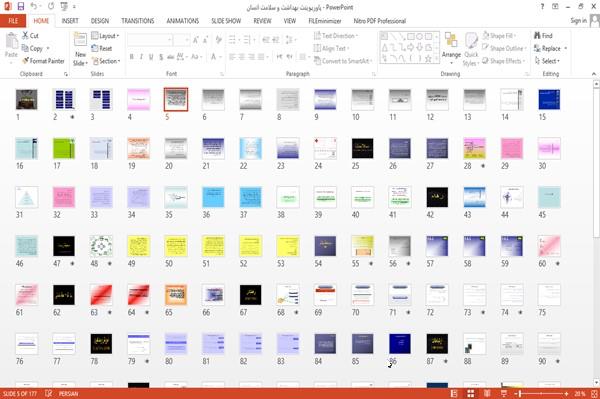Start Slide Show from status bar icon

pyautogui.click(x=504, y=394)
